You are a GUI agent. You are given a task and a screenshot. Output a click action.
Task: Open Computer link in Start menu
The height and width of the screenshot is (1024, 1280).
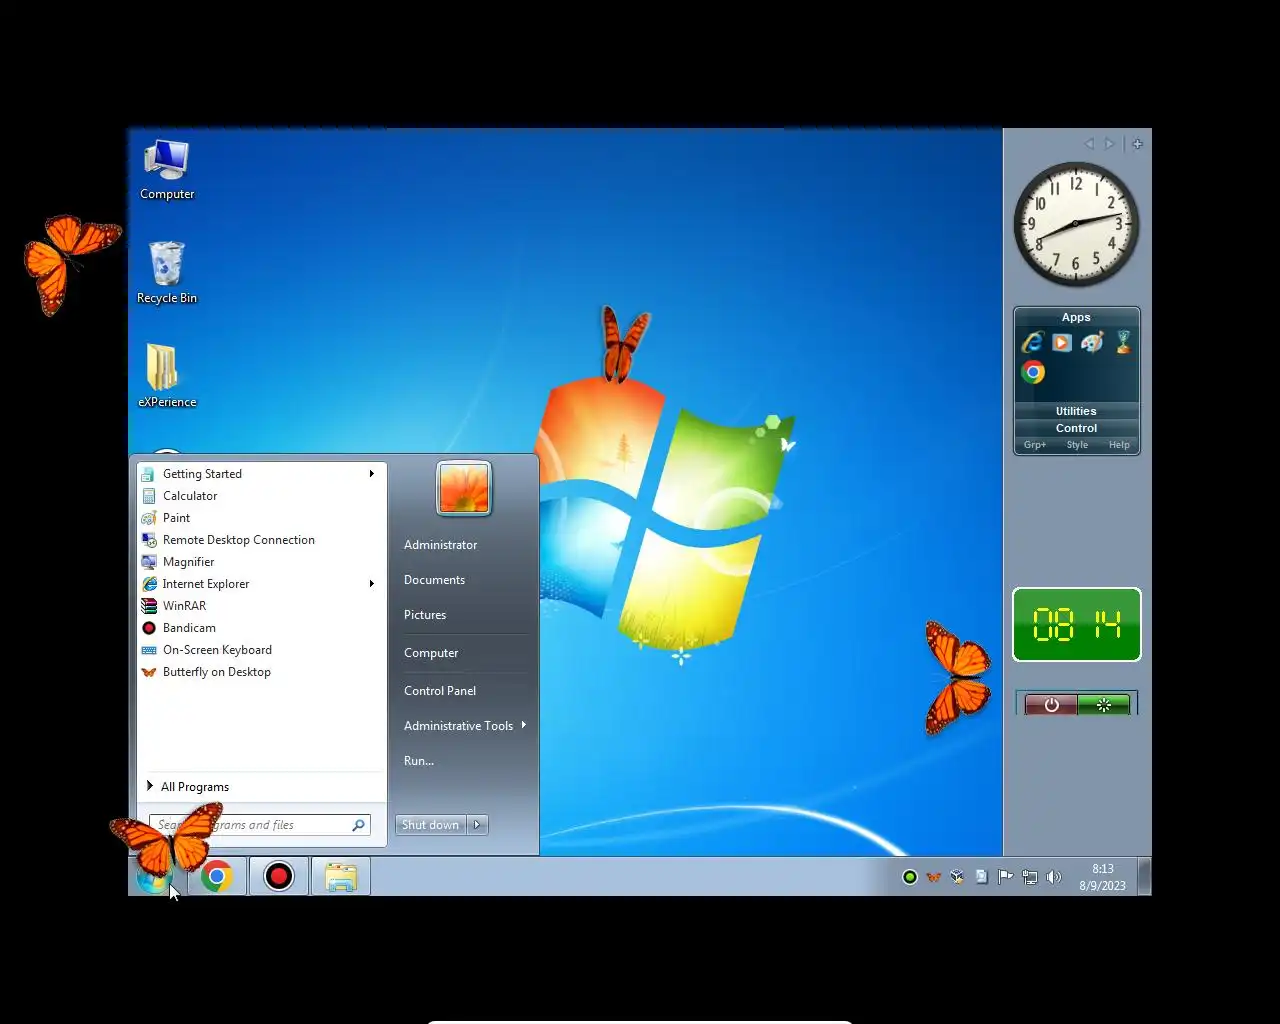[463, 653]
